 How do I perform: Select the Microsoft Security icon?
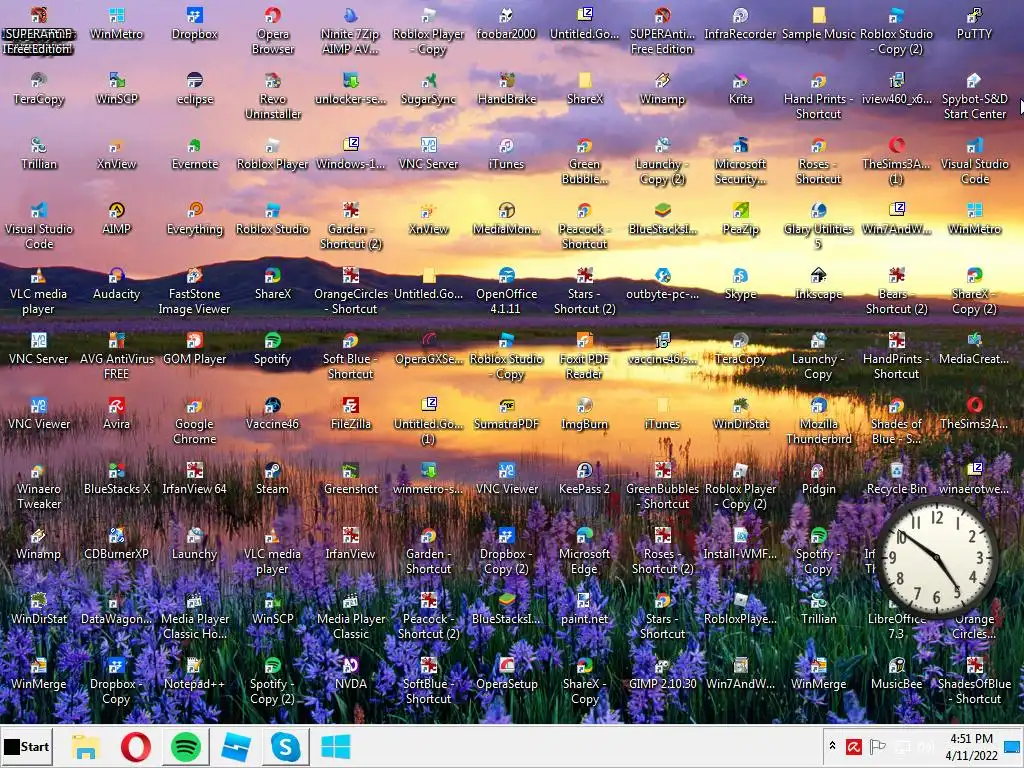740,161
